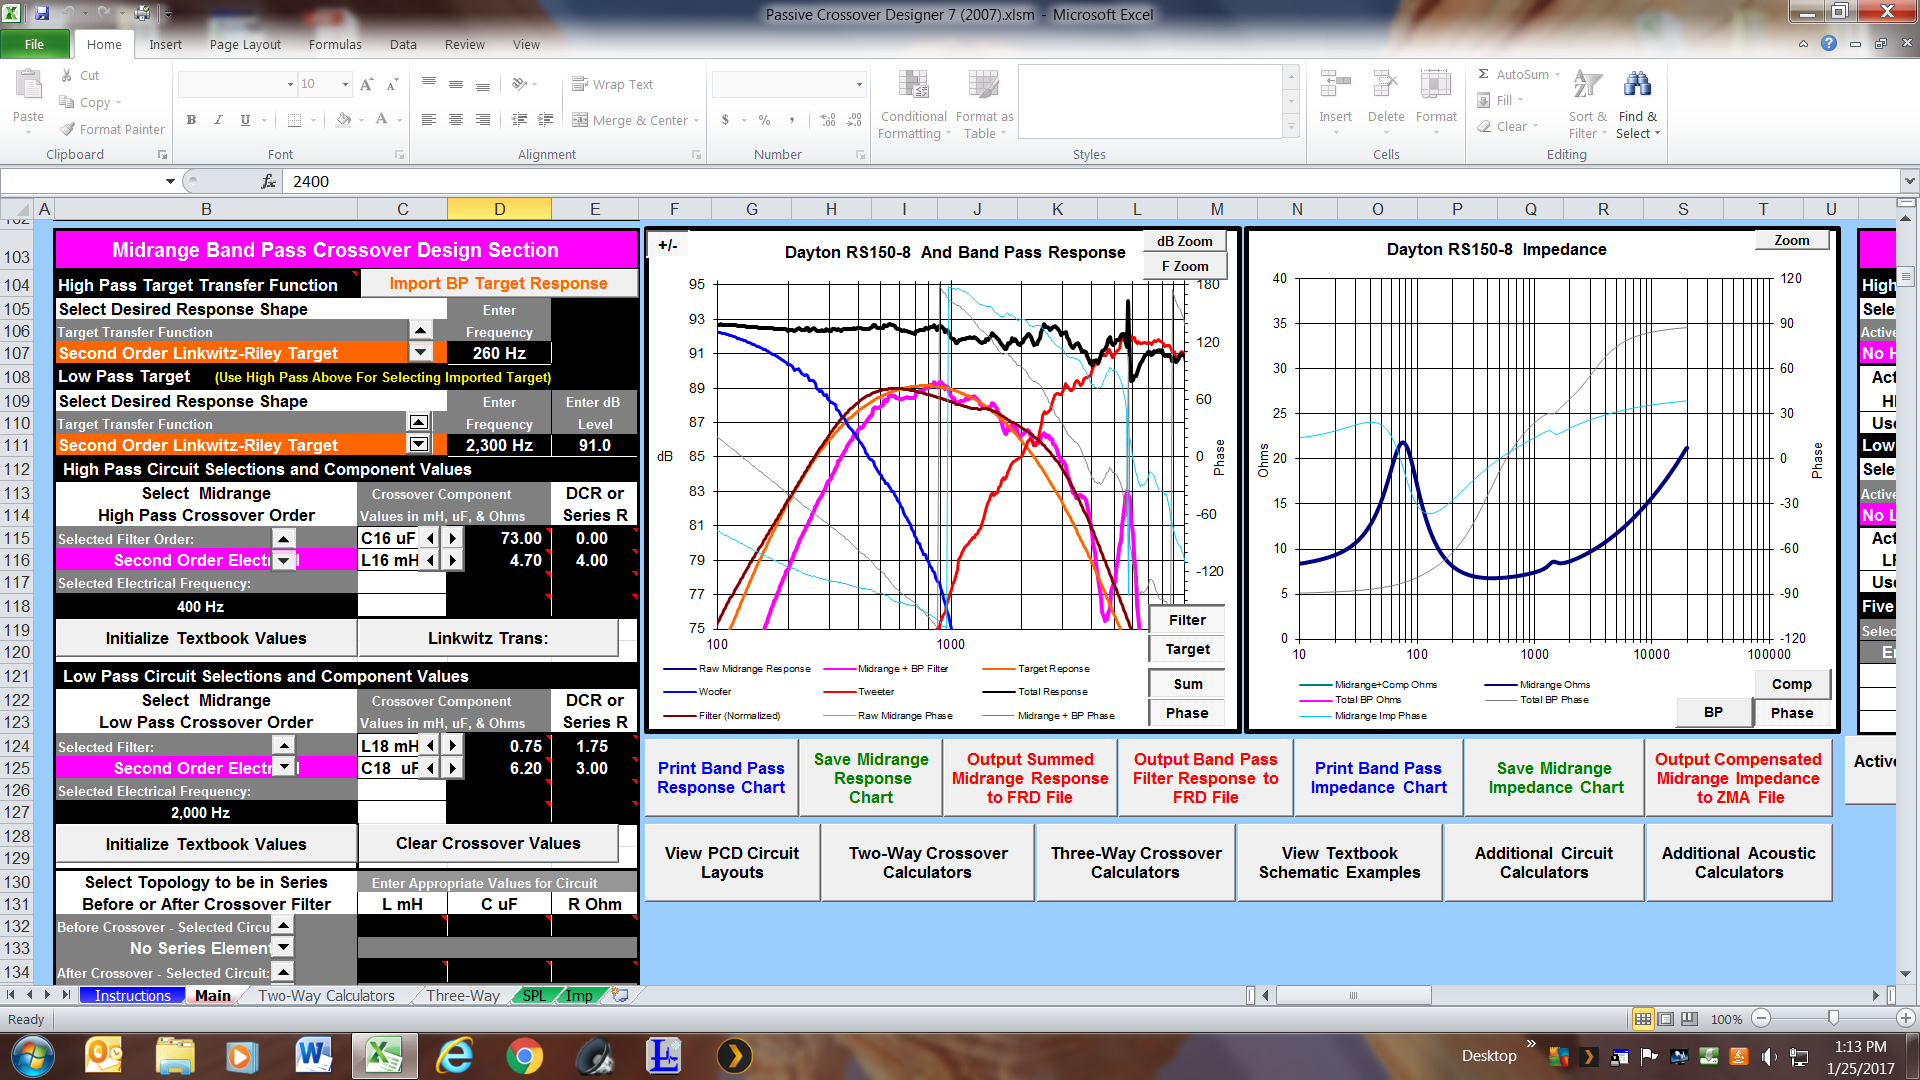Toggle italic formatting button

[218, 120]
